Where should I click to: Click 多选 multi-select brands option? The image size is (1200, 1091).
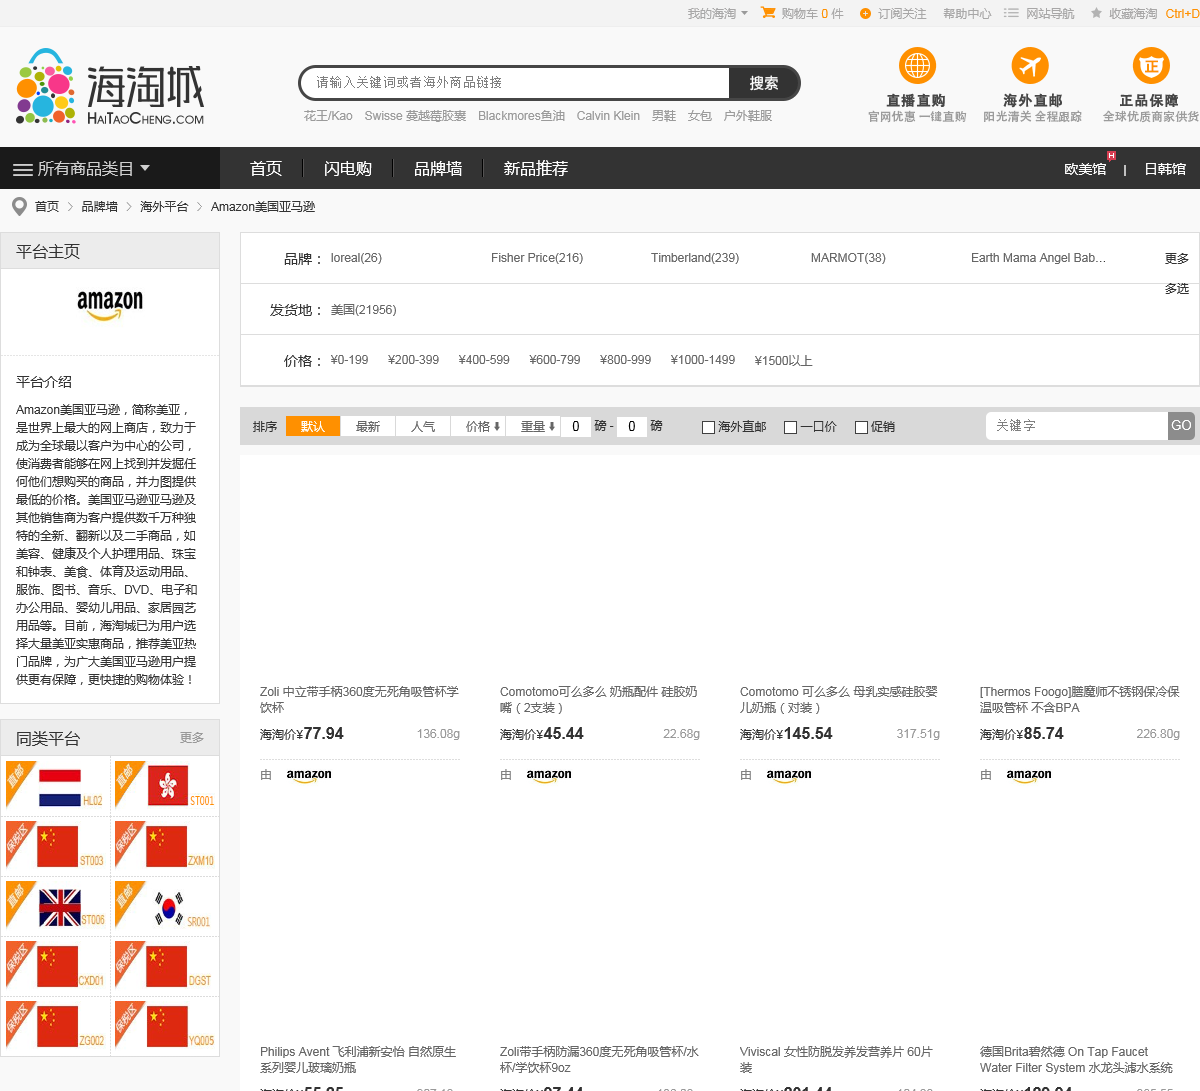click(x=1177, y=288)
